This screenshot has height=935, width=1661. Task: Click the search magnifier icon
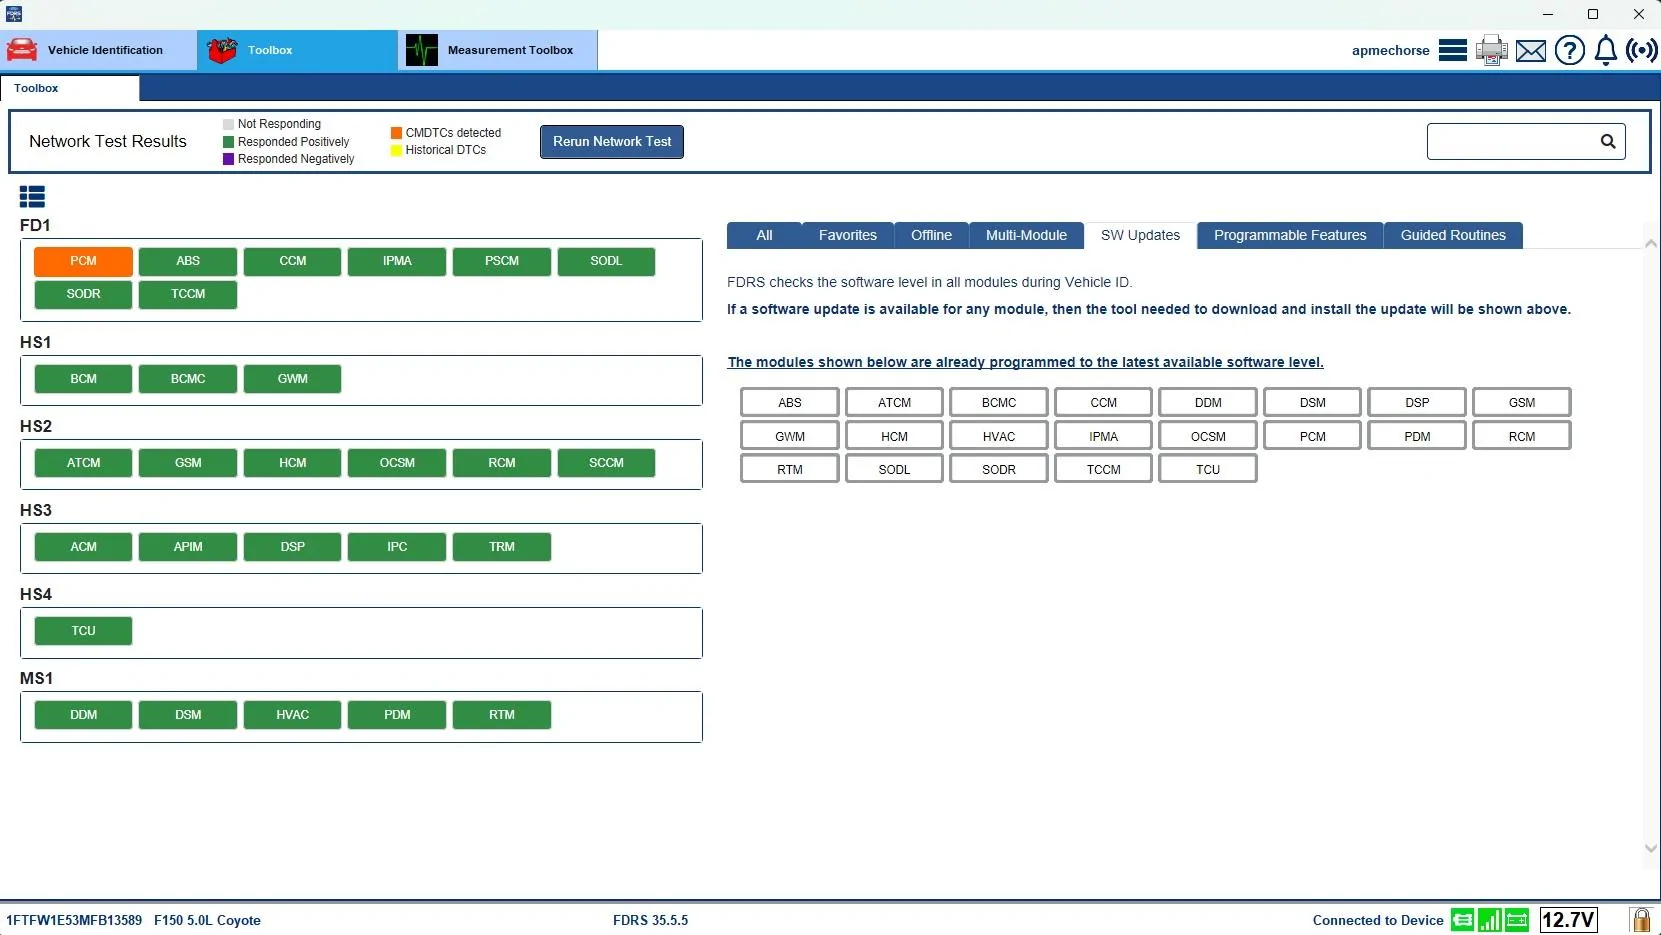[x=1608, y=142]
